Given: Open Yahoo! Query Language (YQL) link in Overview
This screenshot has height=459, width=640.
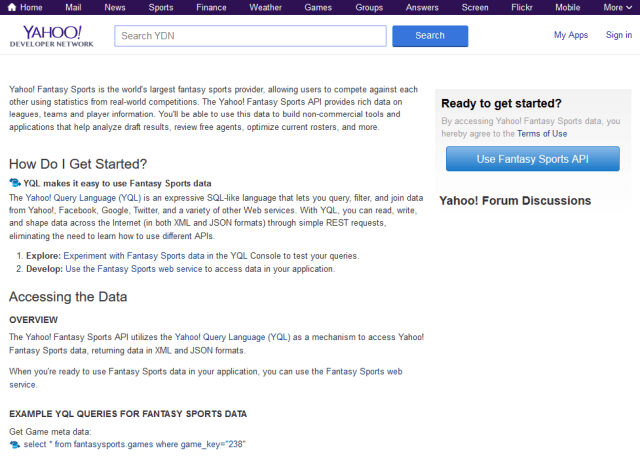Looking at the screenshot, I should click(x=232, y=337).
